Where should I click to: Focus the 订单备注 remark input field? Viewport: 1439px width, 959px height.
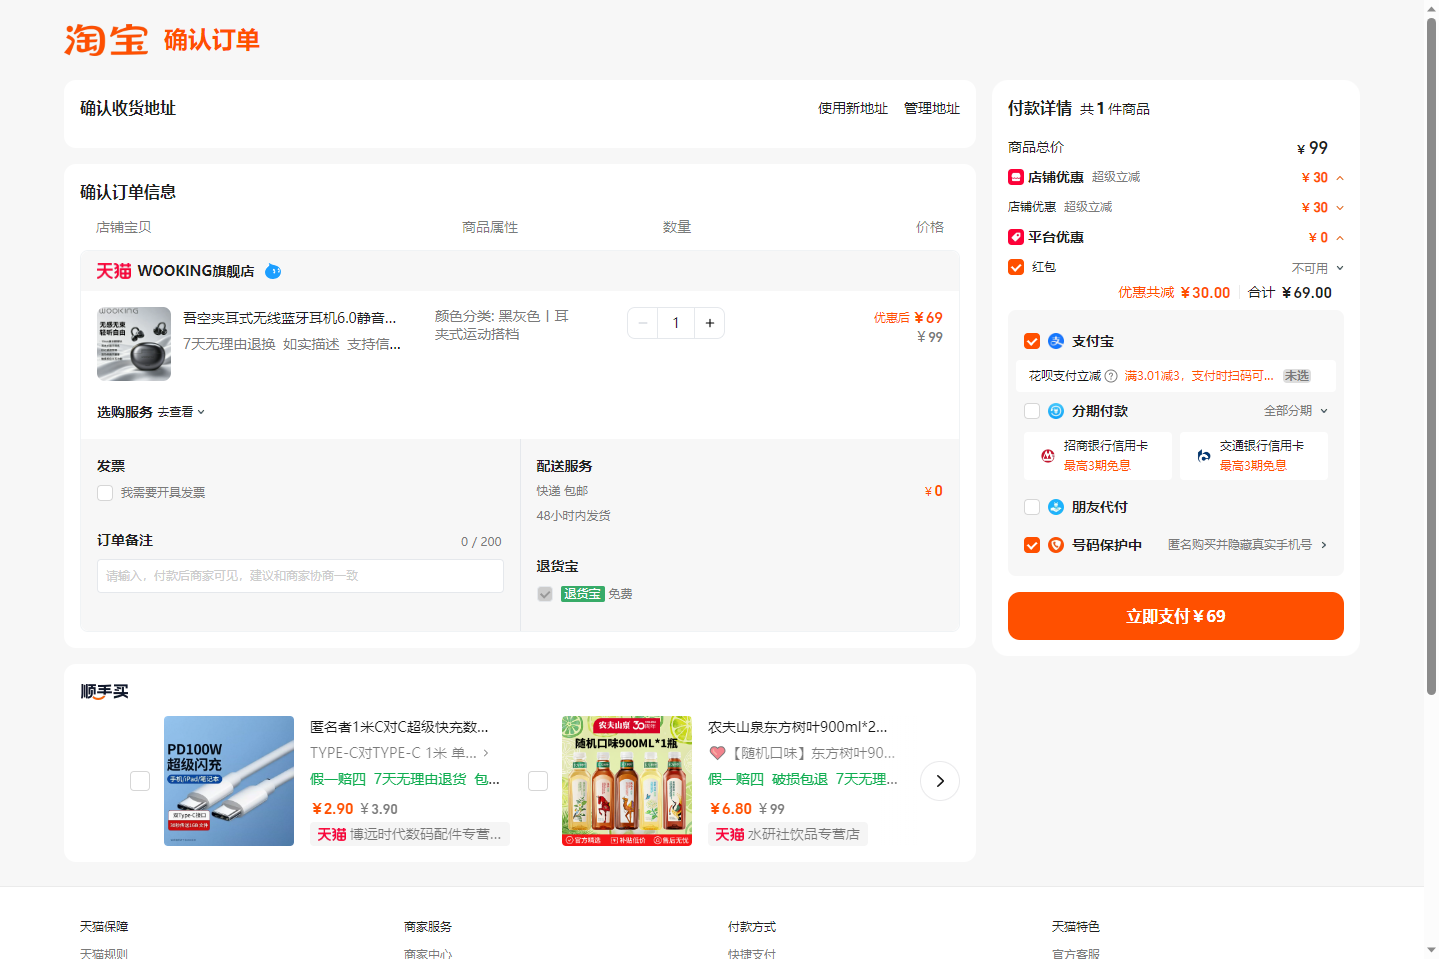coord(300,576)
